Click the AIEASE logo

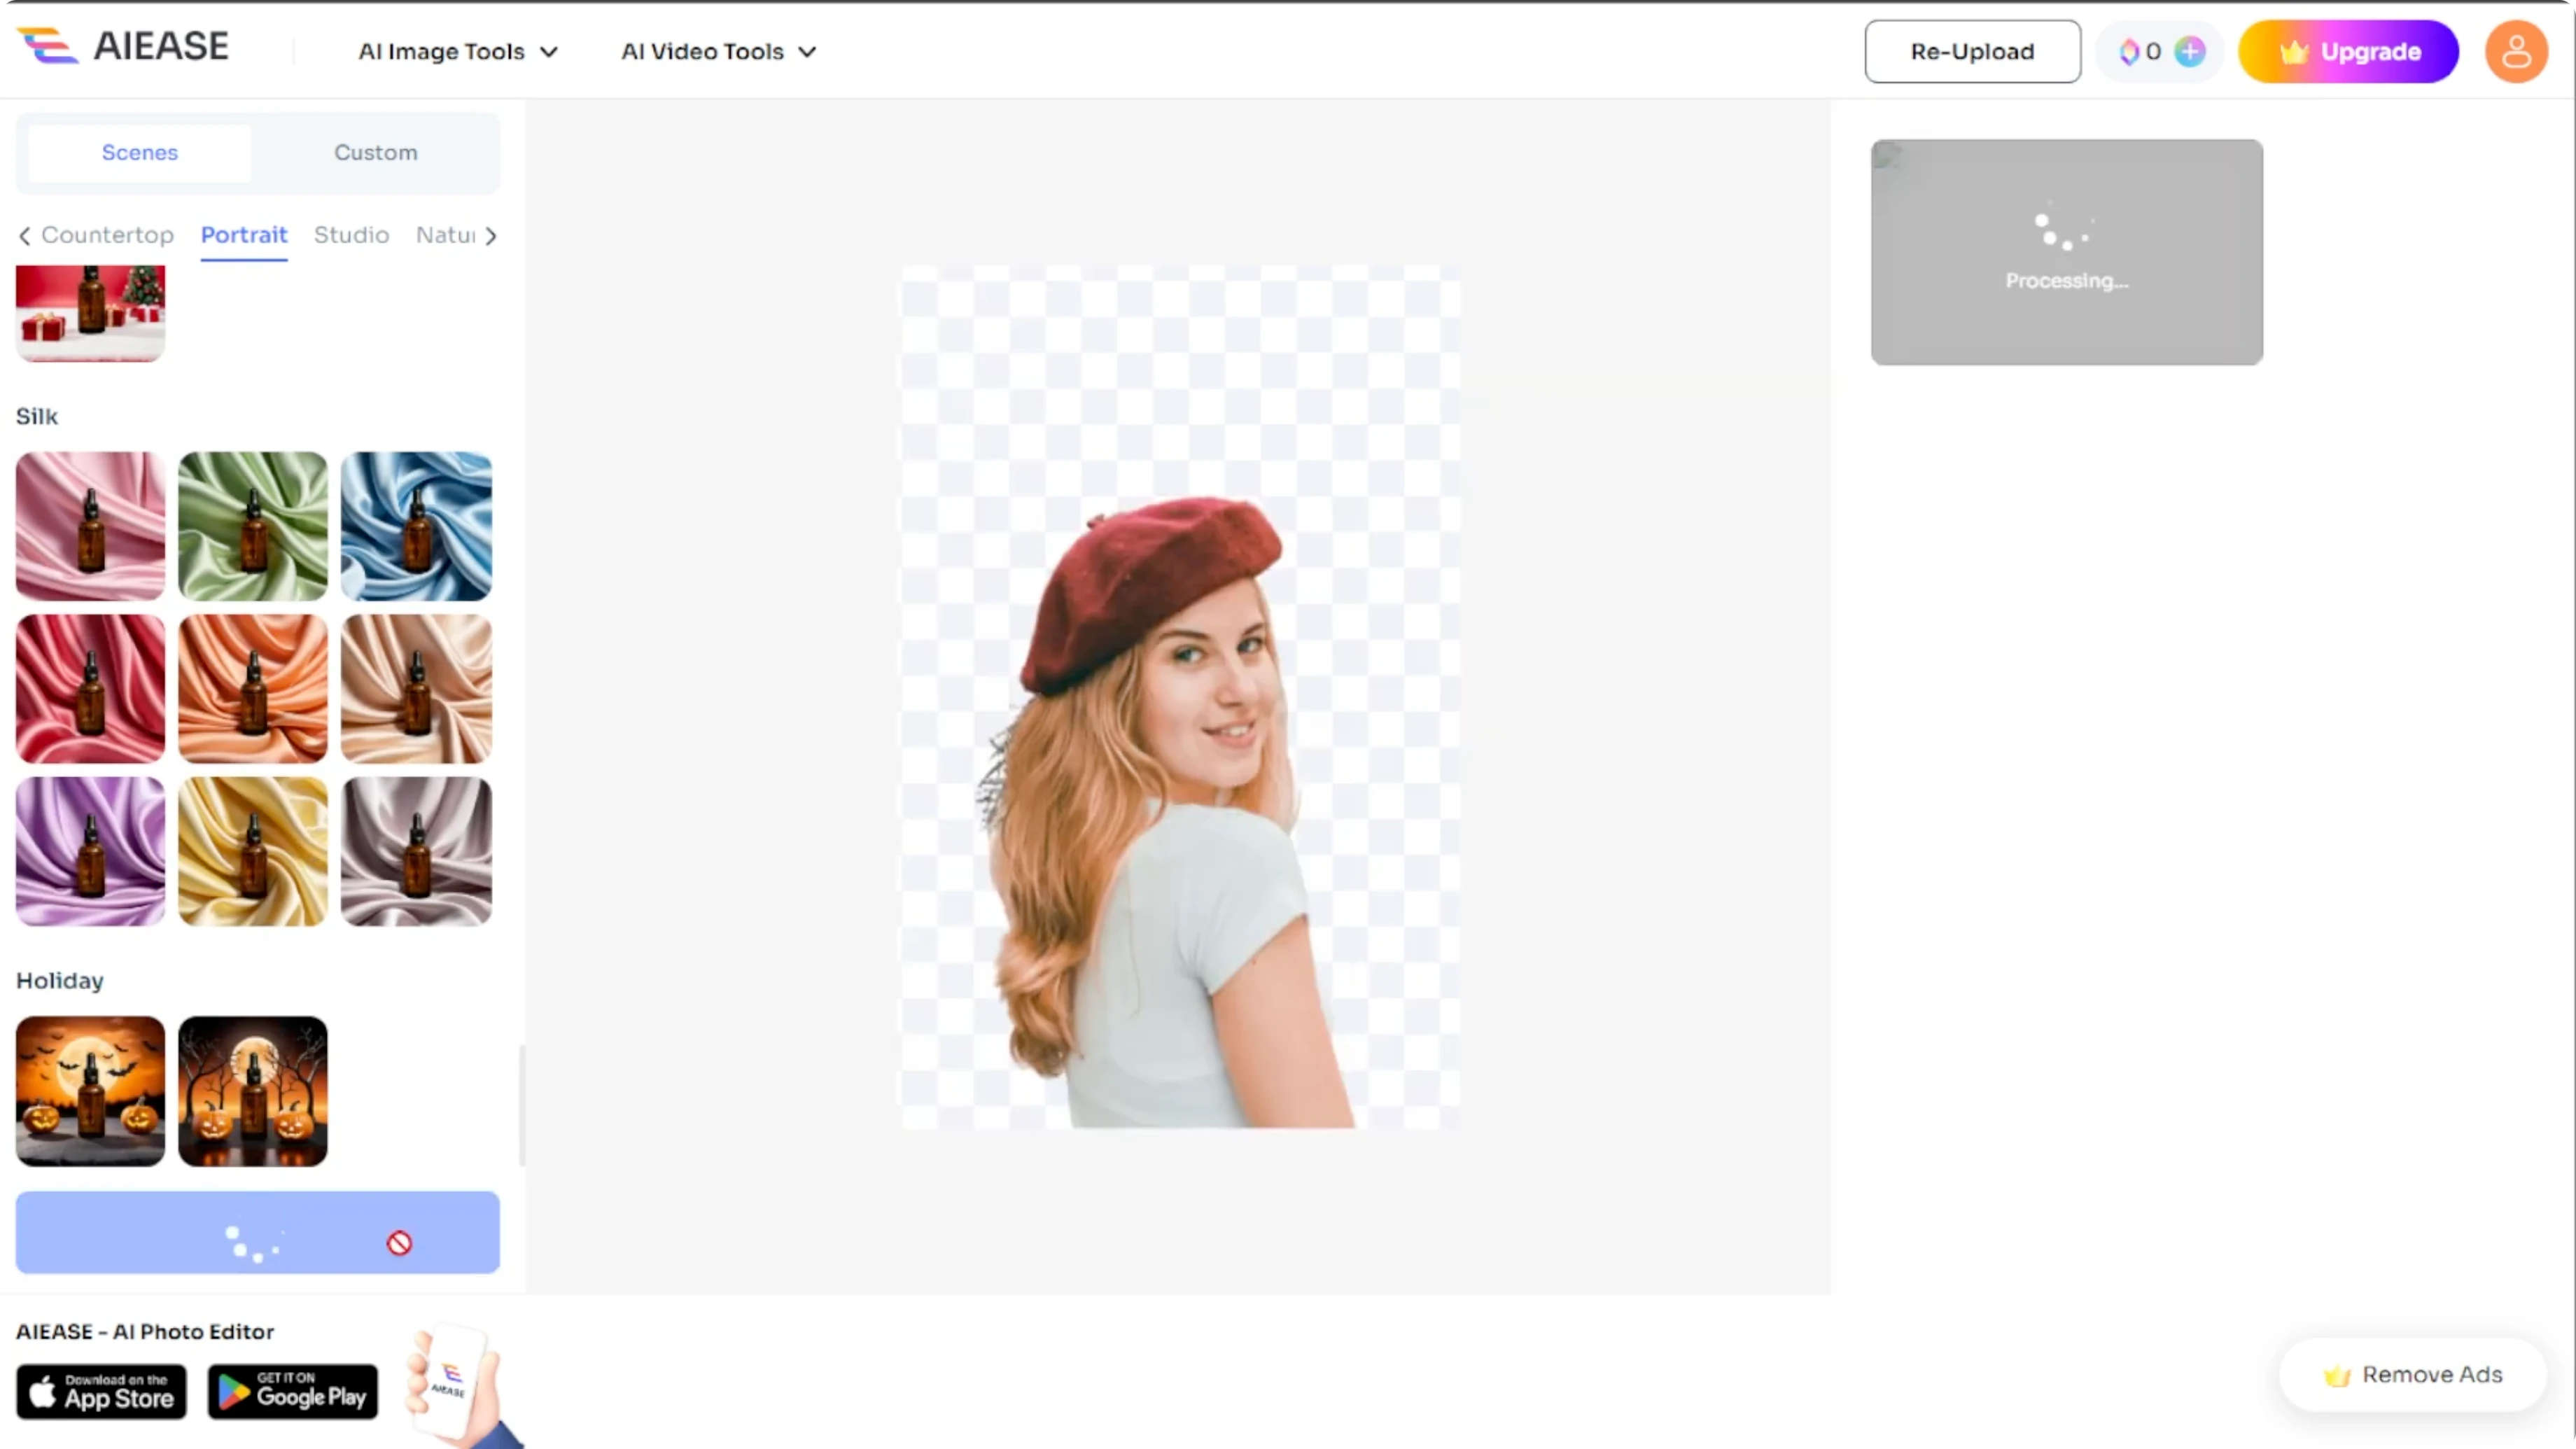pyautogui.click(x=123, y=46)
